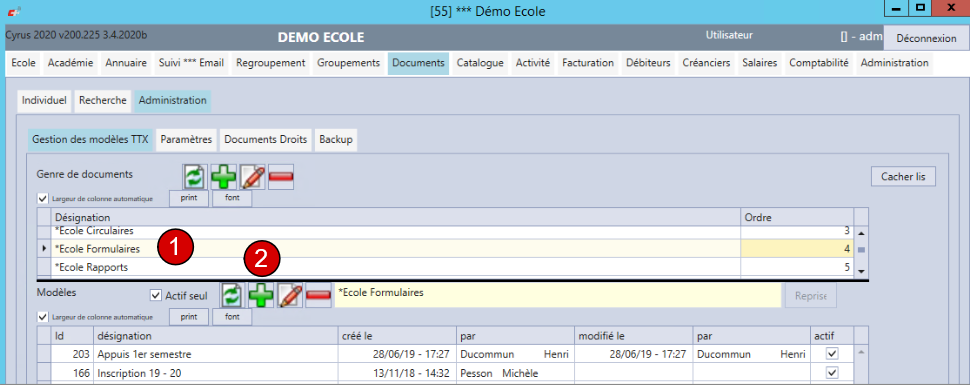Delete selected Genre de documents entry
This screenshot has width=970, height=385.
pyautogui.click(x=281, y=177)
